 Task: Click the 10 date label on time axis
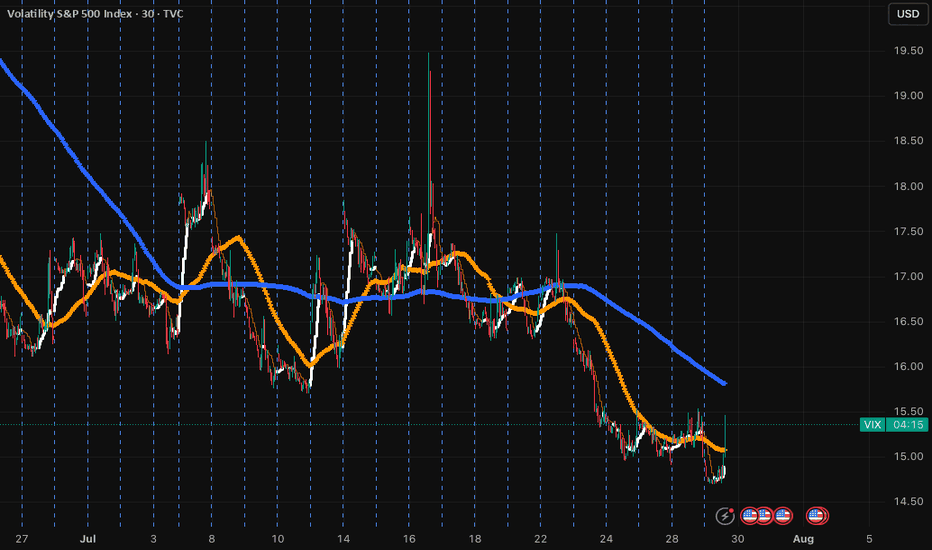(278, 539)
